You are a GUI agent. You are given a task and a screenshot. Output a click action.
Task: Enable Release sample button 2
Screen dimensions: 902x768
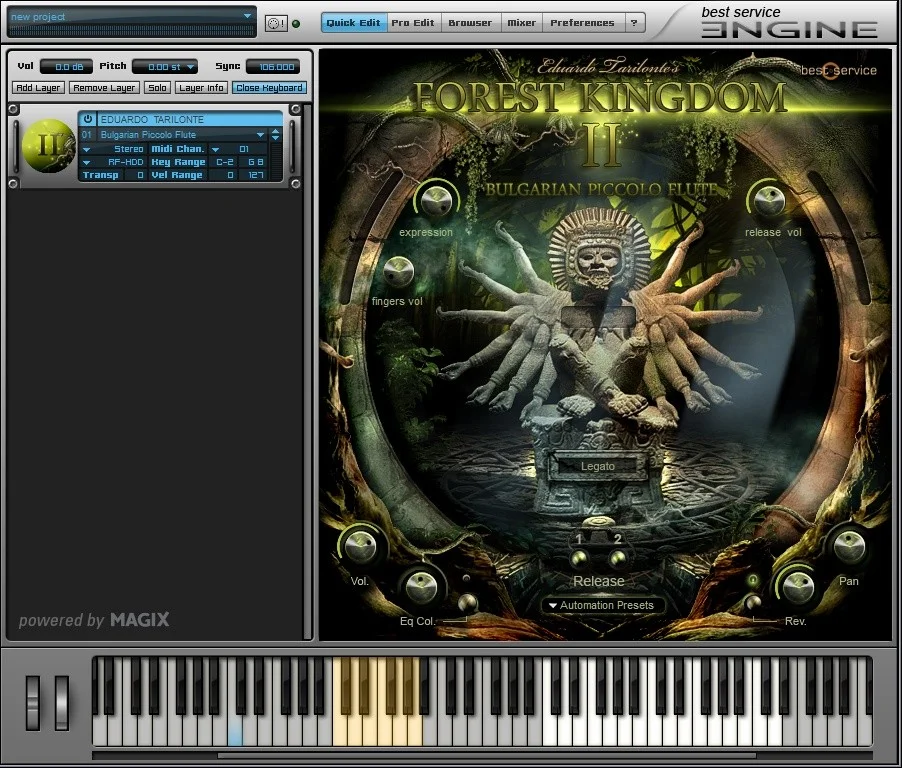click(618, 557)
